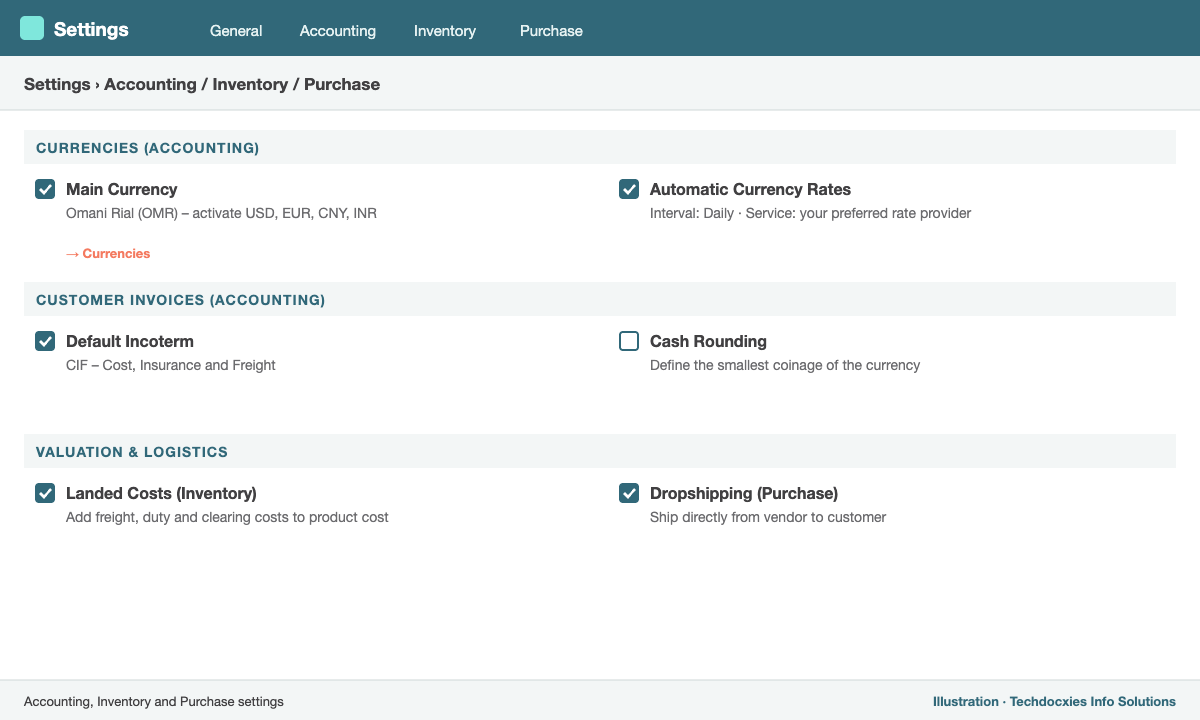The height and width of the screenshot is (720, 1200).
Task: Click the Dropshipping (Purchase) label
Action: [744, 493]
